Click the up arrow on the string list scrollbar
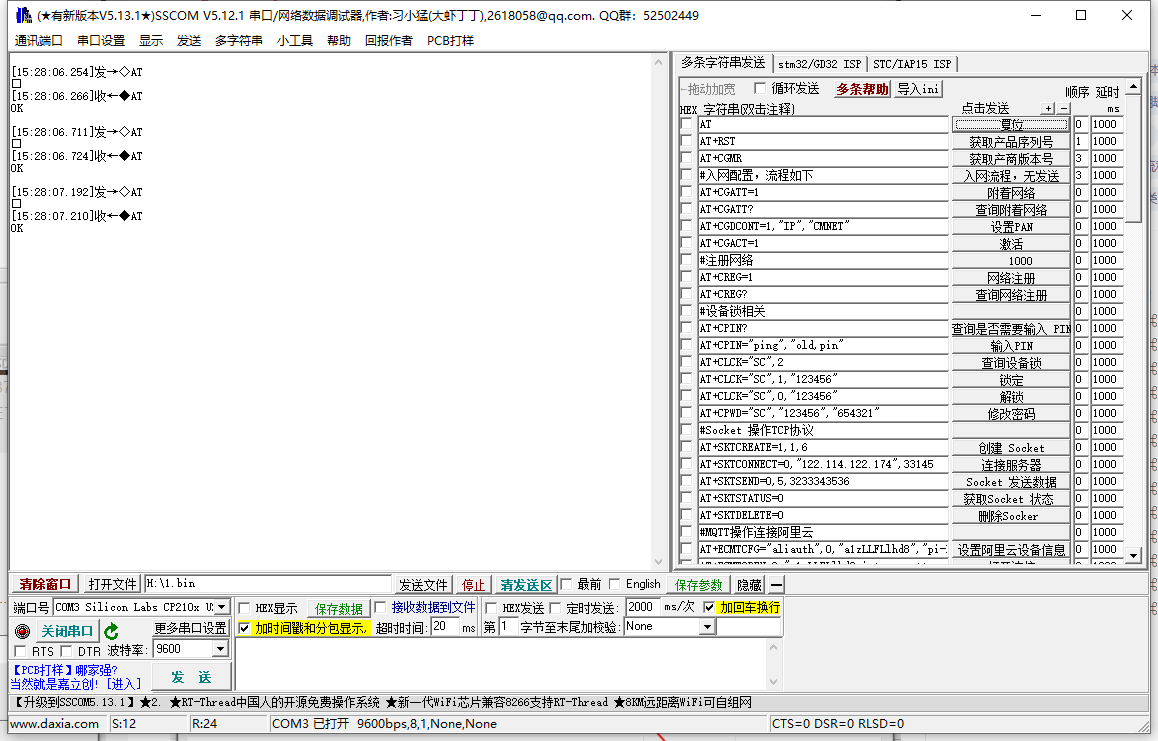The image size is (1158, 741). coord(1134,88)
